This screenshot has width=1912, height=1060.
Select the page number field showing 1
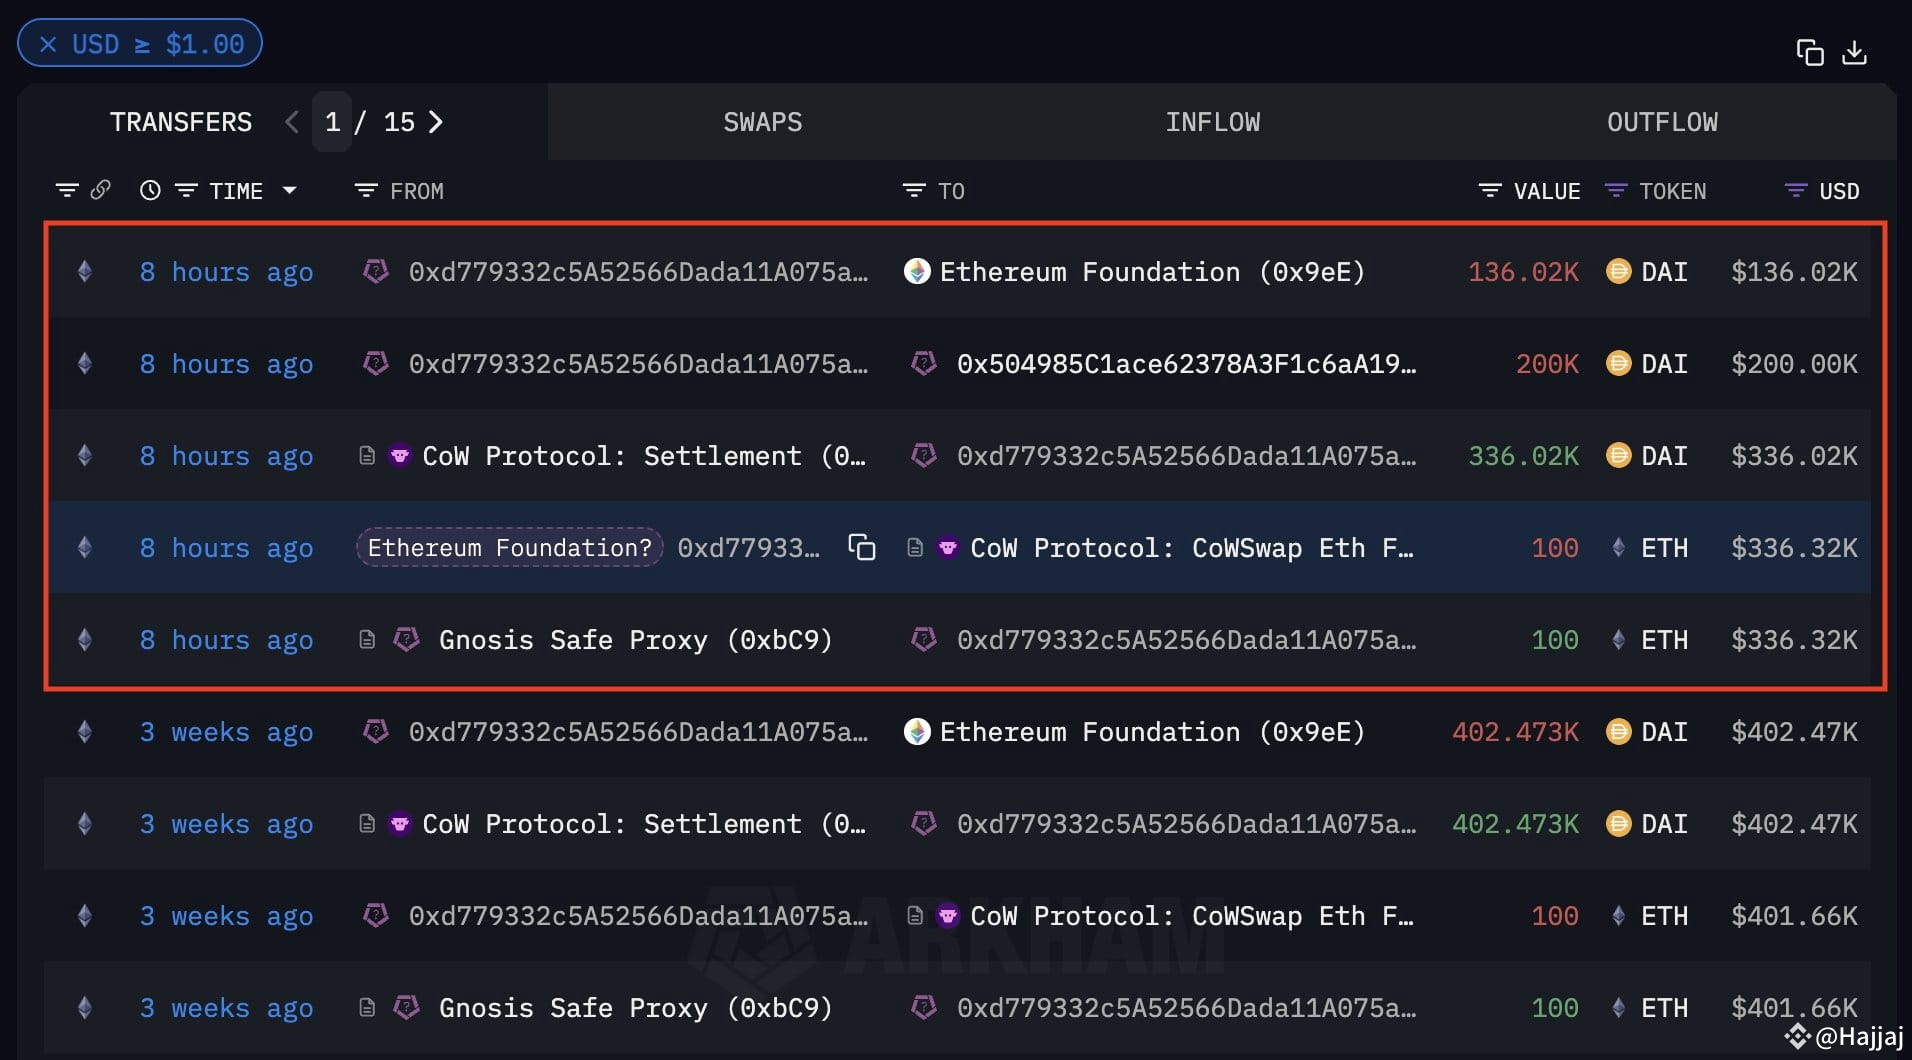(x=332, y=122)
